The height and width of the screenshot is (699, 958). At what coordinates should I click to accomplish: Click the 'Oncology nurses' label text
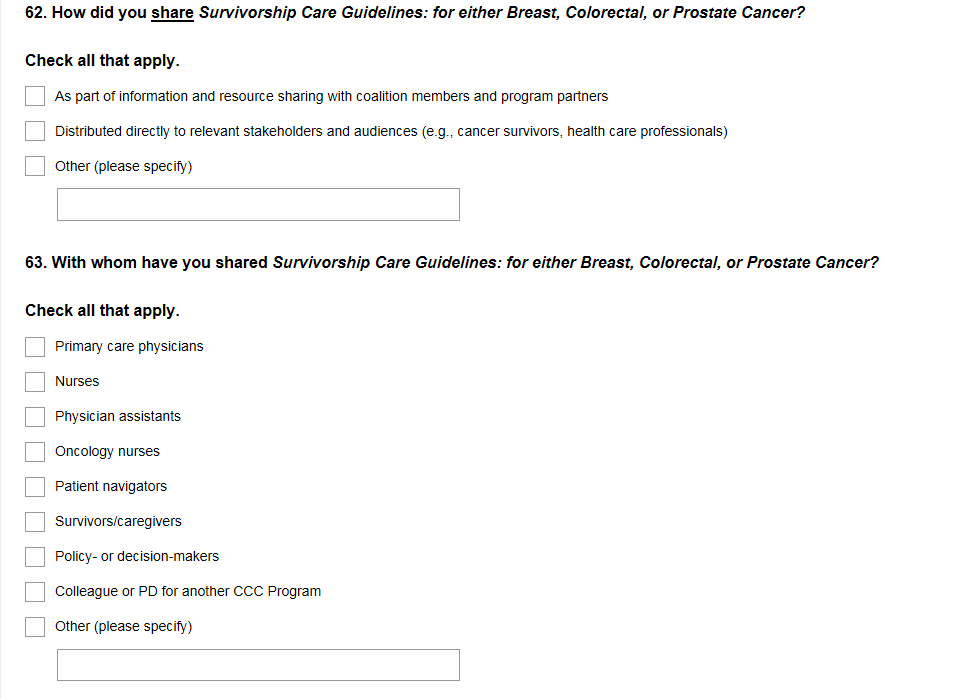pos(107,451)
